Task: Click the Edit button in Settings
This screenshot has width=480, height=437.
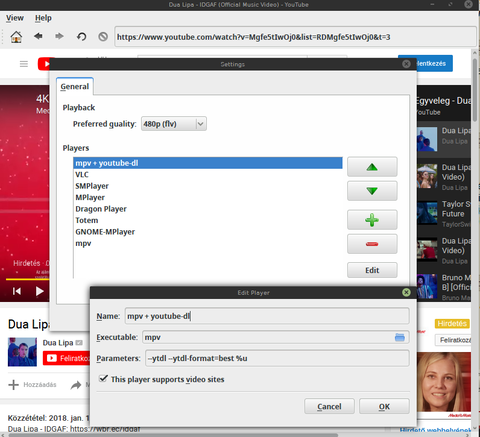Action: coord(372,270)
